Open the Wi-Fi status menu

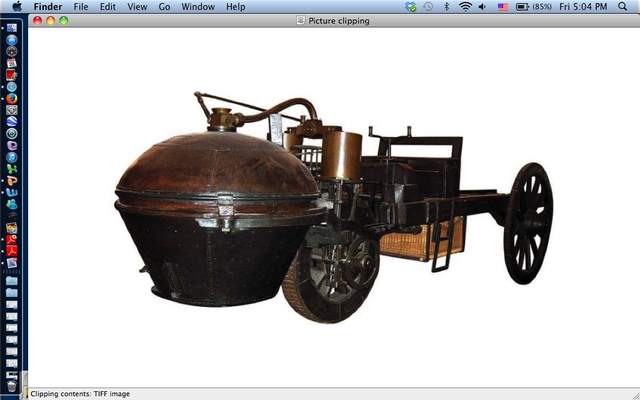465,7
